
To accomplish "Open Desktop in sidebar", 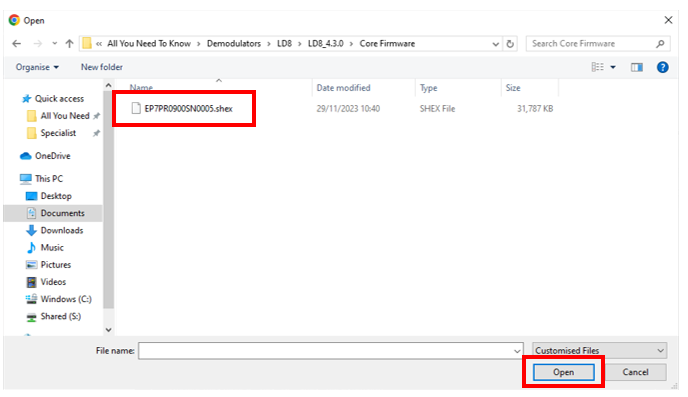I will 56,196.
